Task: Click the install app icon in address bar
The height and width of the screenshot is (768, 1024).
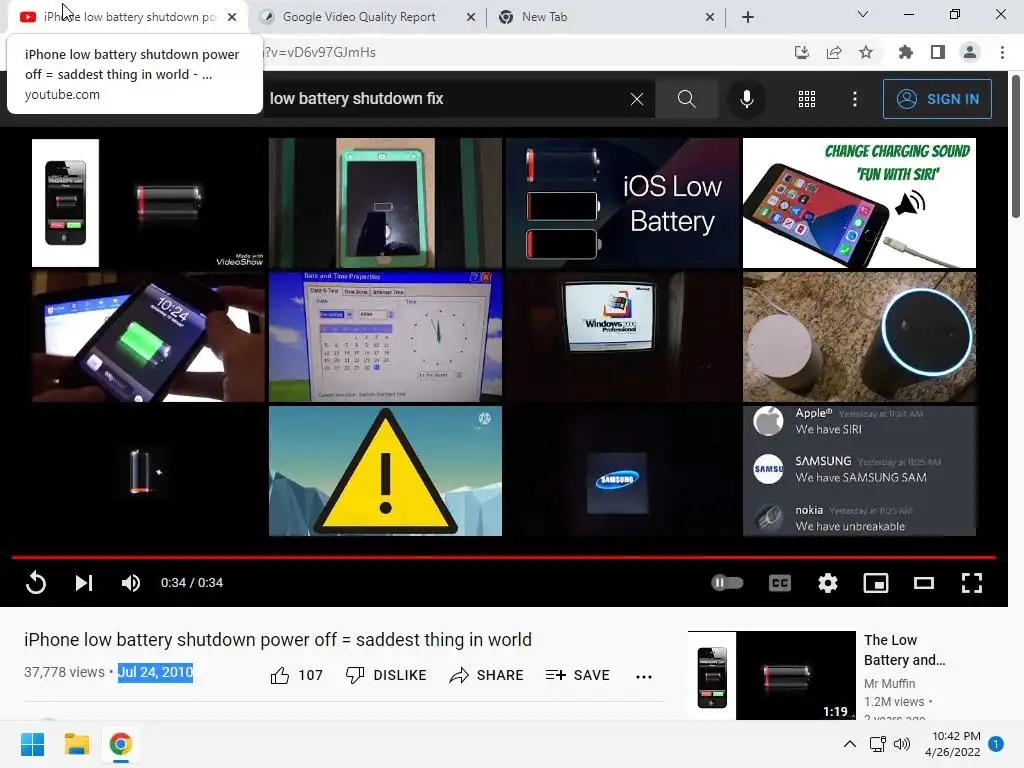Action: [x=802, y=52]
